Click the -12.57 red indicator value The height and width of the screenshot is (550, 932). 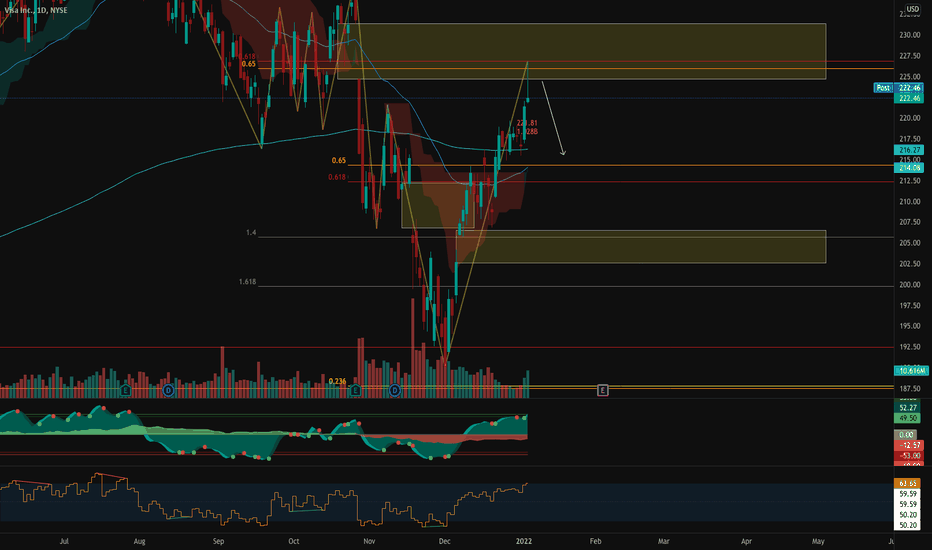(908, 445)
